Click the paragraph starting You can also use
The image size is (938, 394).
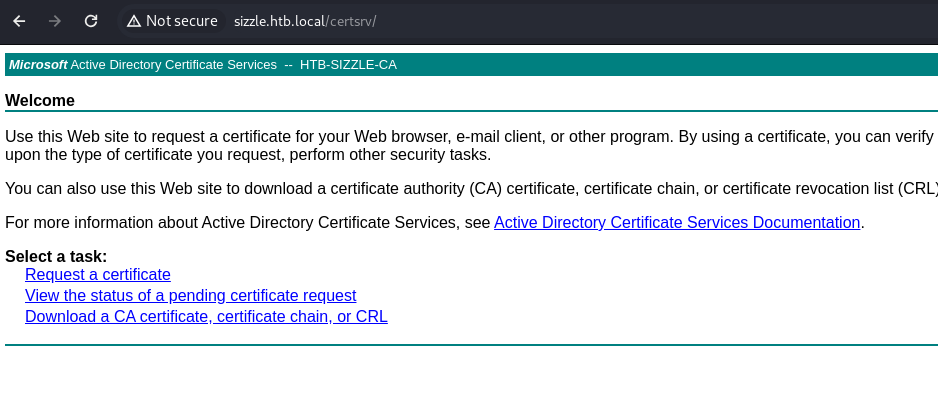[471, 188]
